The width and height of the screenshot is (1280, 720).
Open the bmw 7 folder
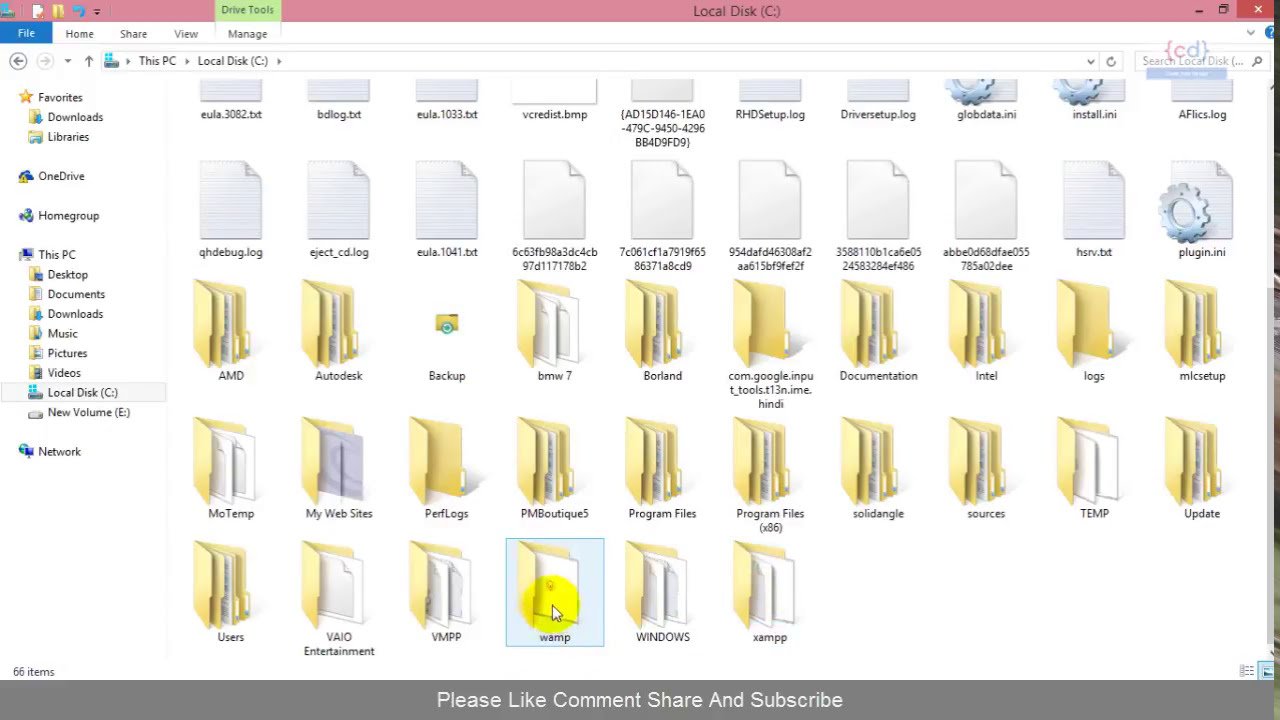coord(554,330)
